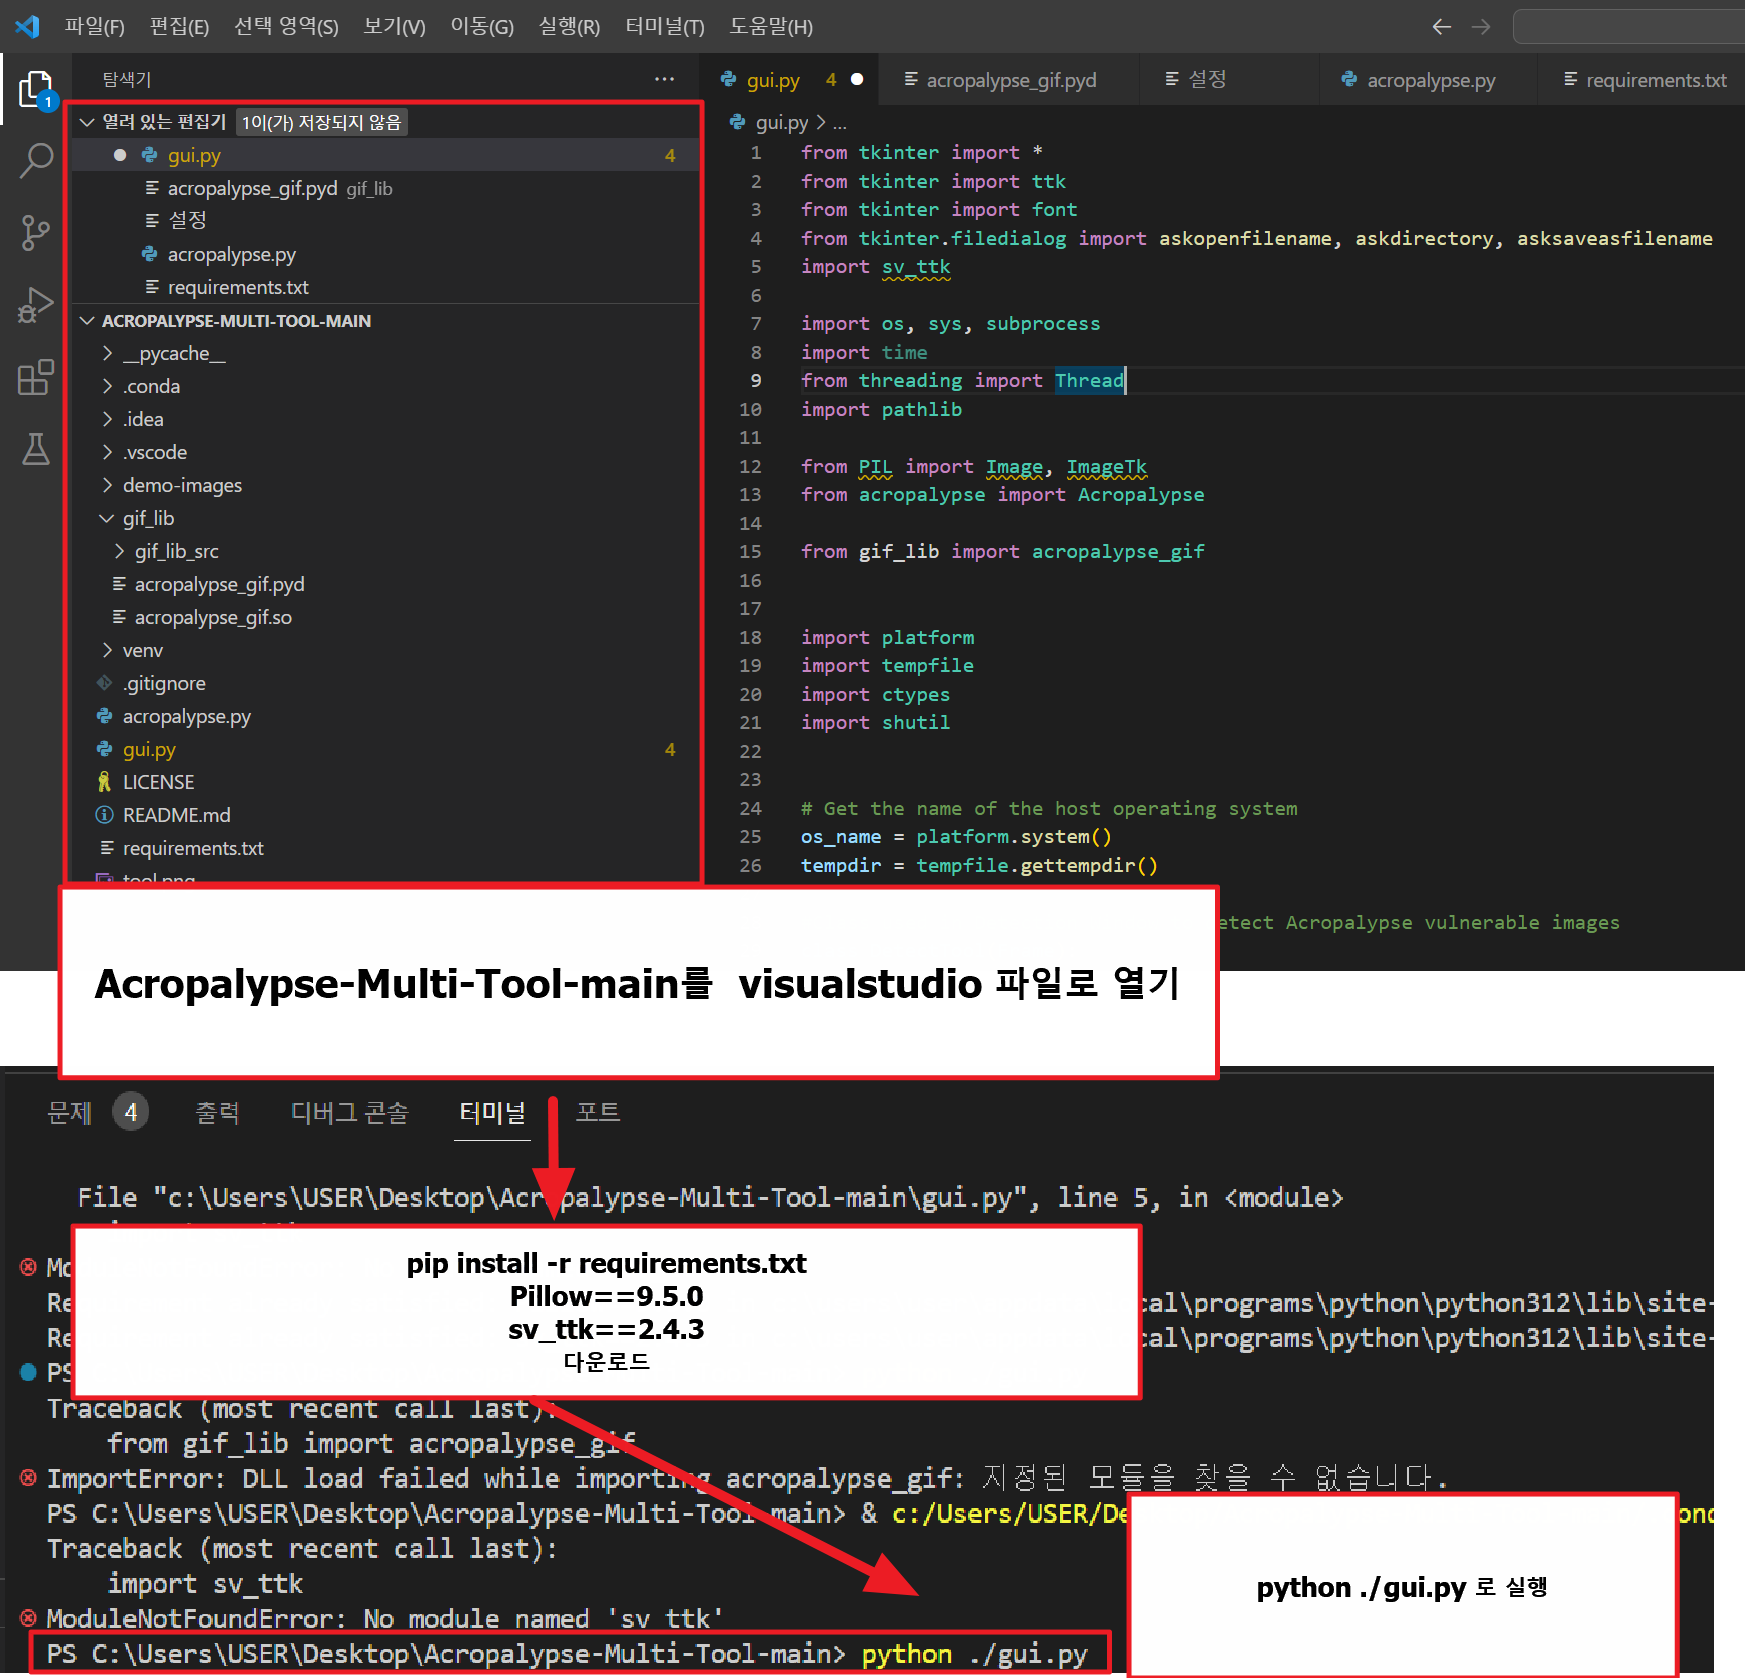Image resolution: width=1745 pixels, height=1678 pixels.
Task: Open the 파일(F) menu
Action: pyautogui.click(x=95, y=27)
